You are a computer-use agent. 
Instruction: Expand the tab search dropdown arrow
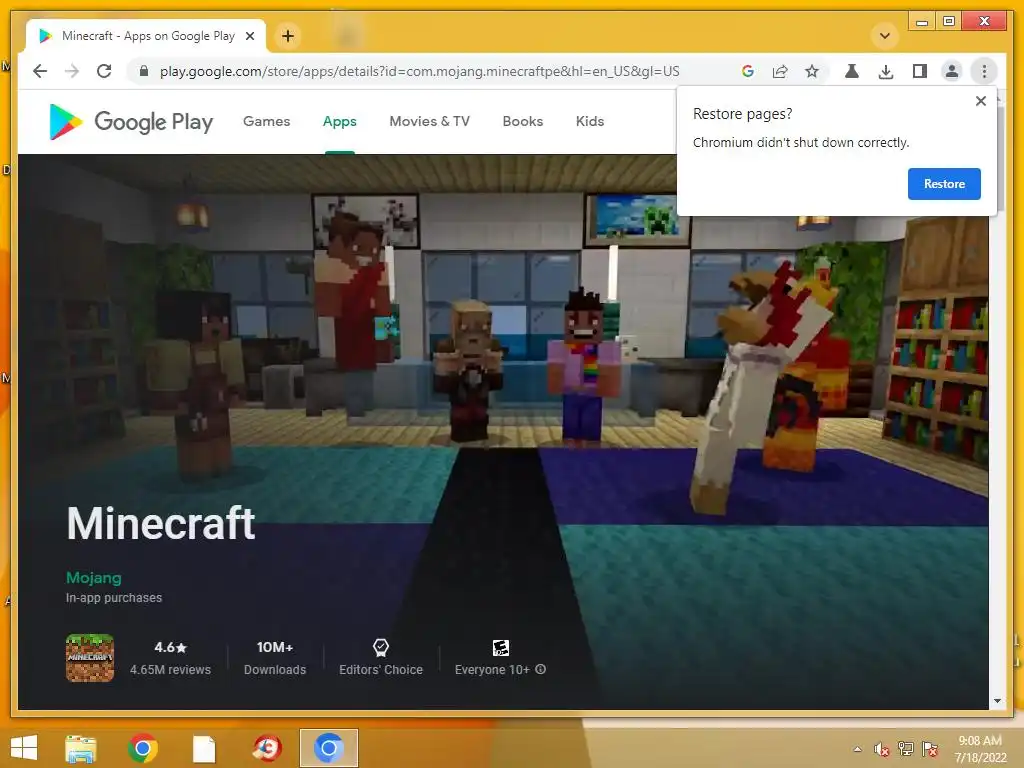[885, 36]
